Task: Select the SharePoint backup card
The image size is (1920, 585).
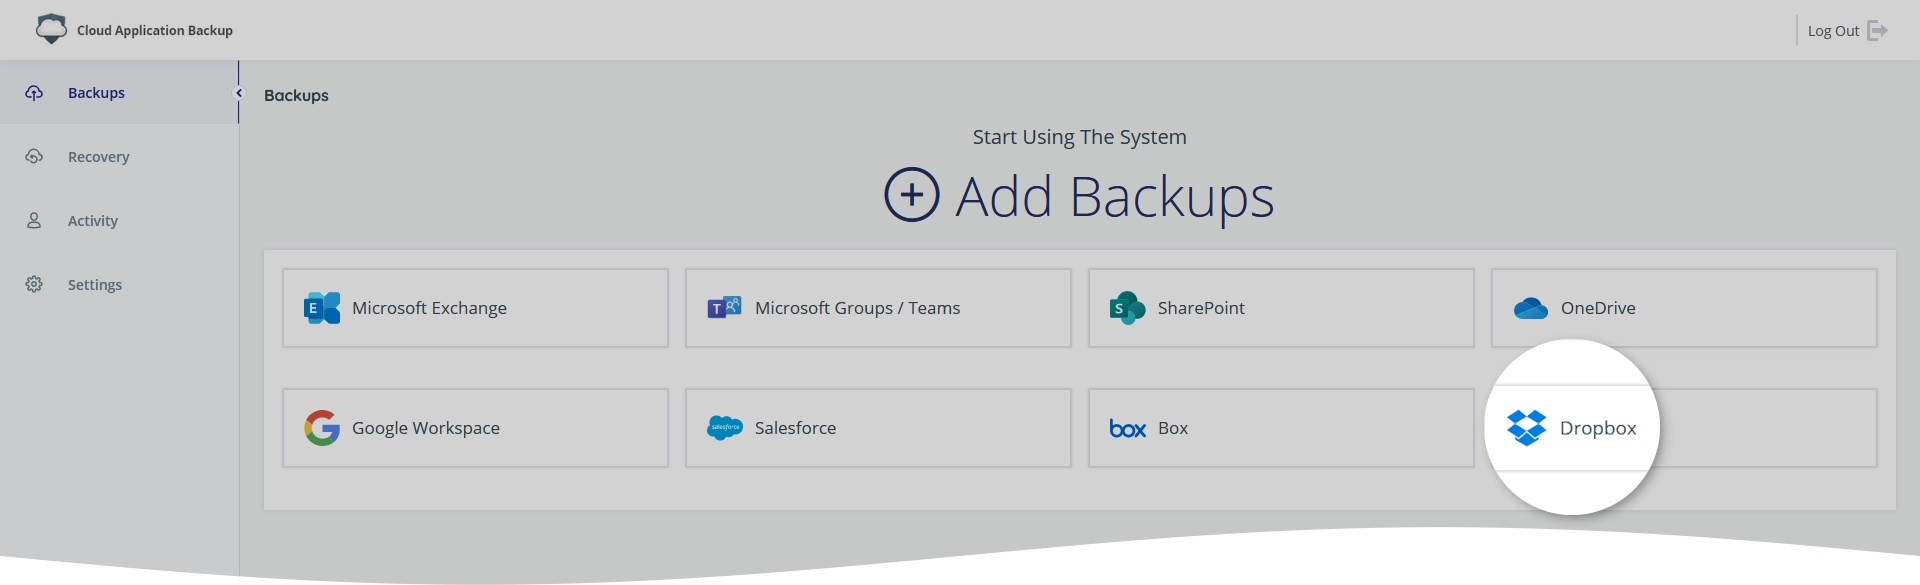Action: point(1281,308)
